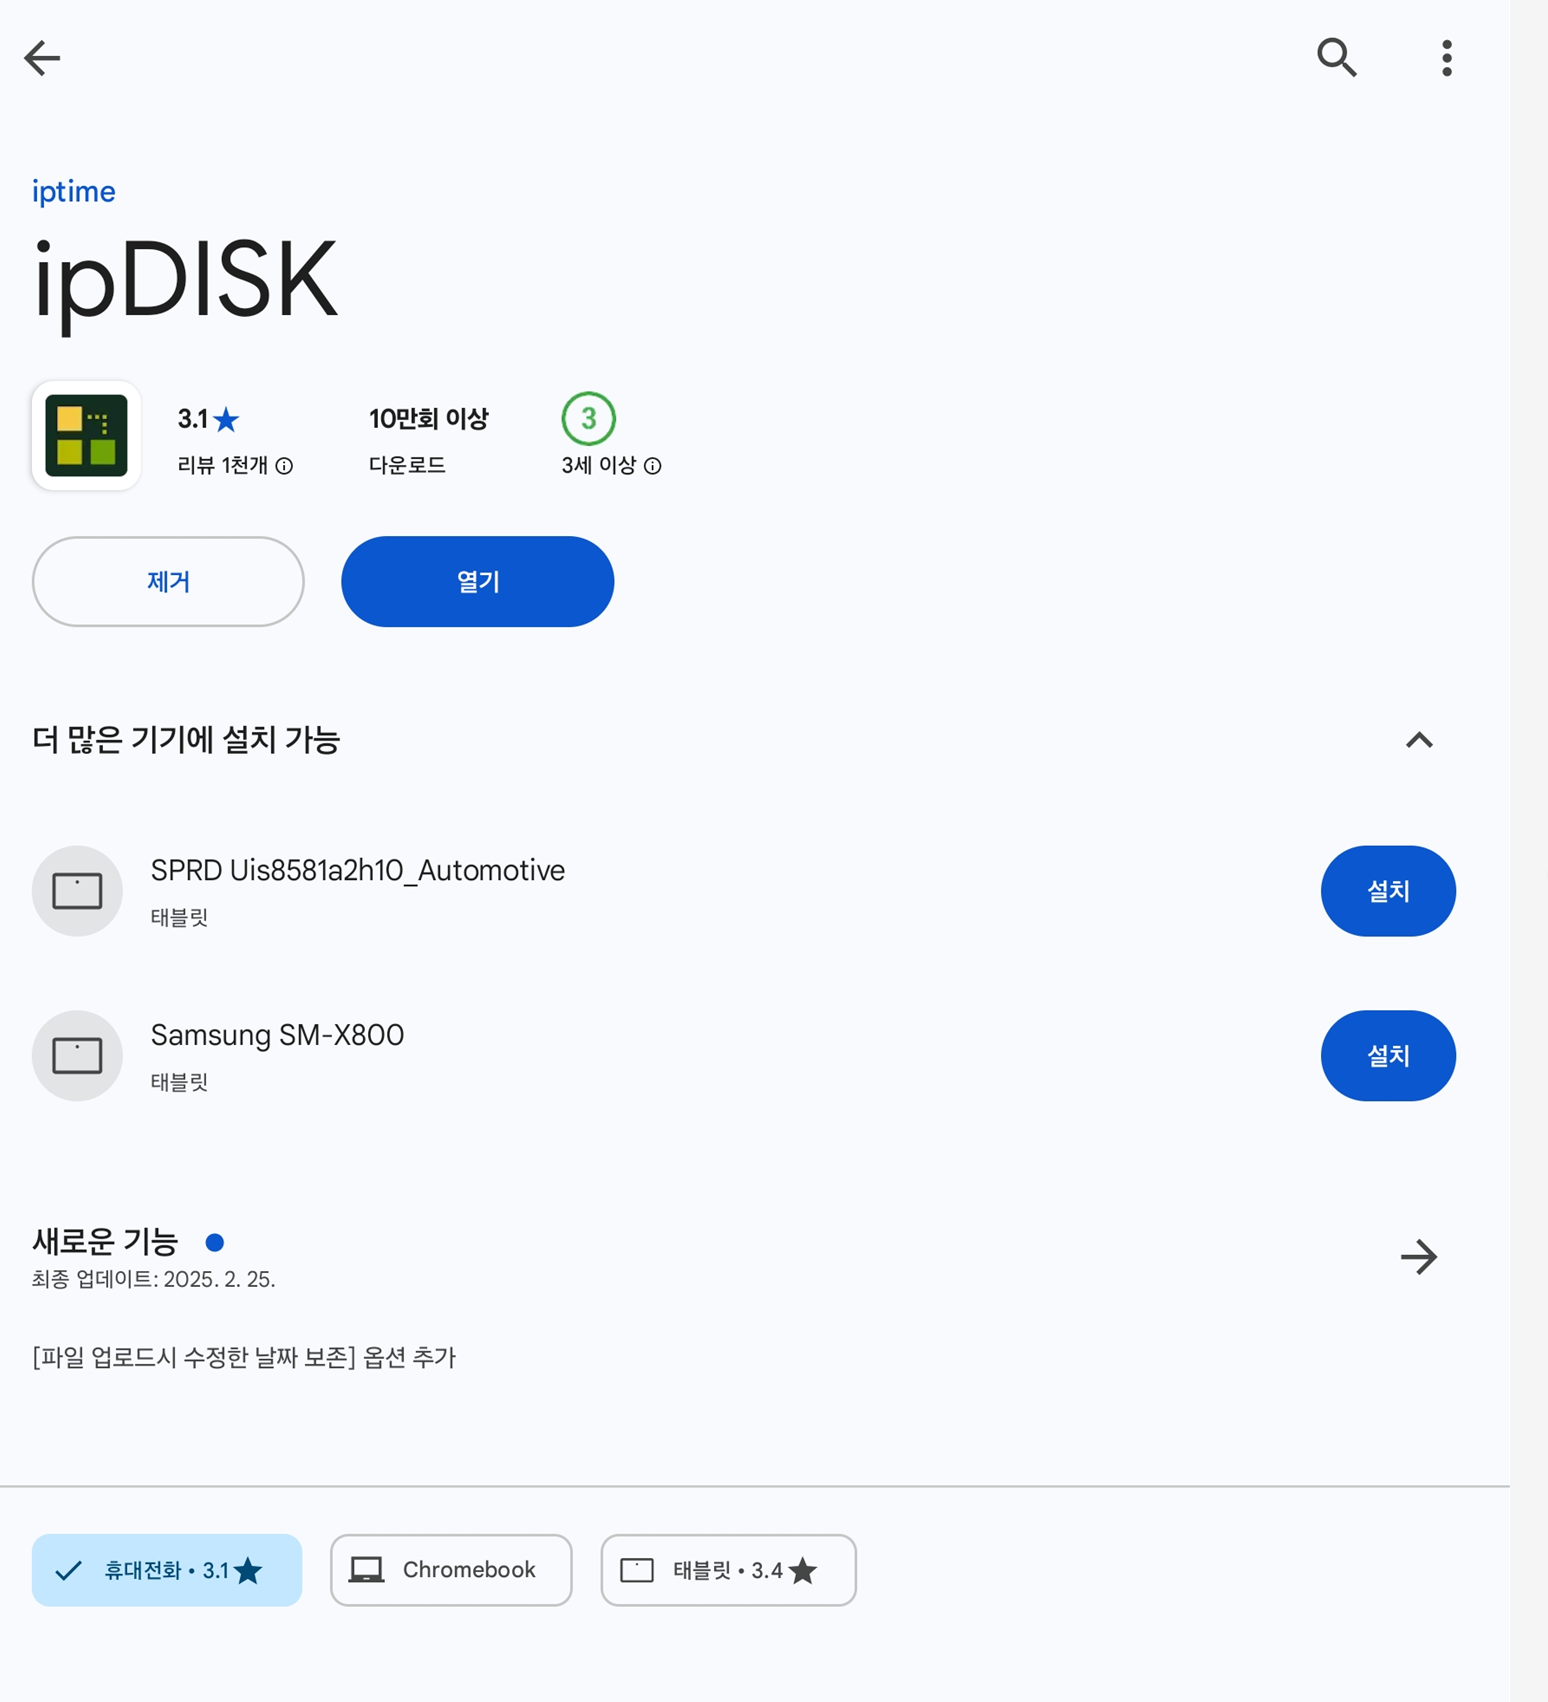Tap the ipDISK app icon
The image size is (1548, 1702).
pyautogui.click(x=86, y=435)
